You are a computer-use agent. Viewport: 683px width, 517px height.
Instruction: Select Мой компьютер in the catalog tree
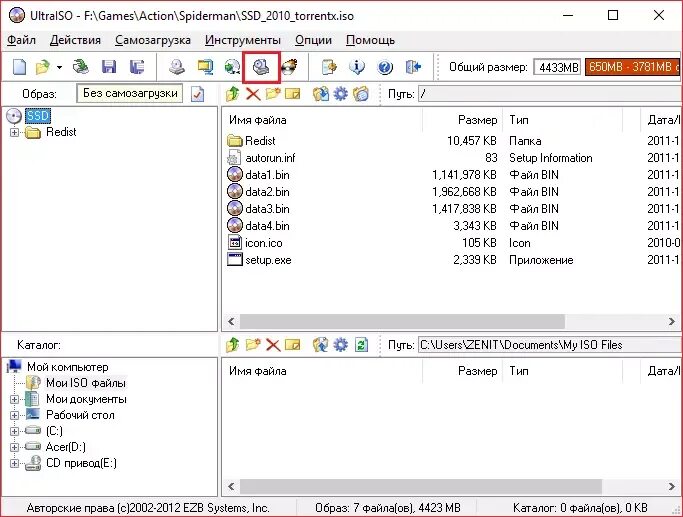click(x=68, y=367)
